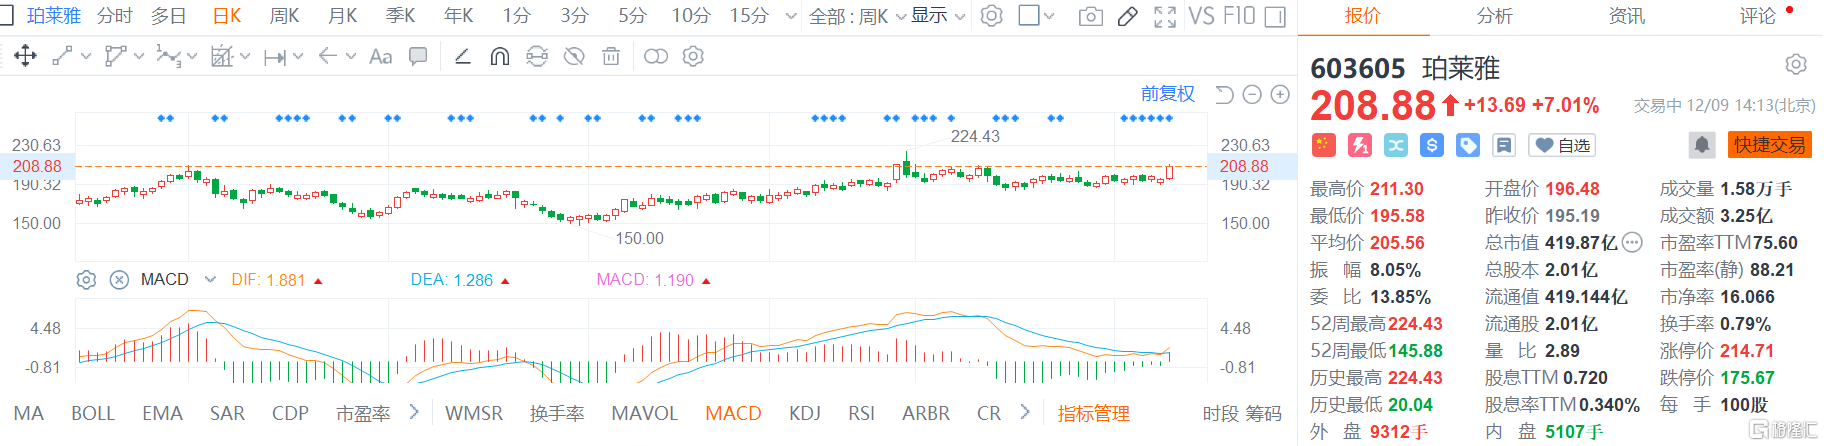Select BOLL indicator
1824x446 pixels.
[x=93, y=413]
